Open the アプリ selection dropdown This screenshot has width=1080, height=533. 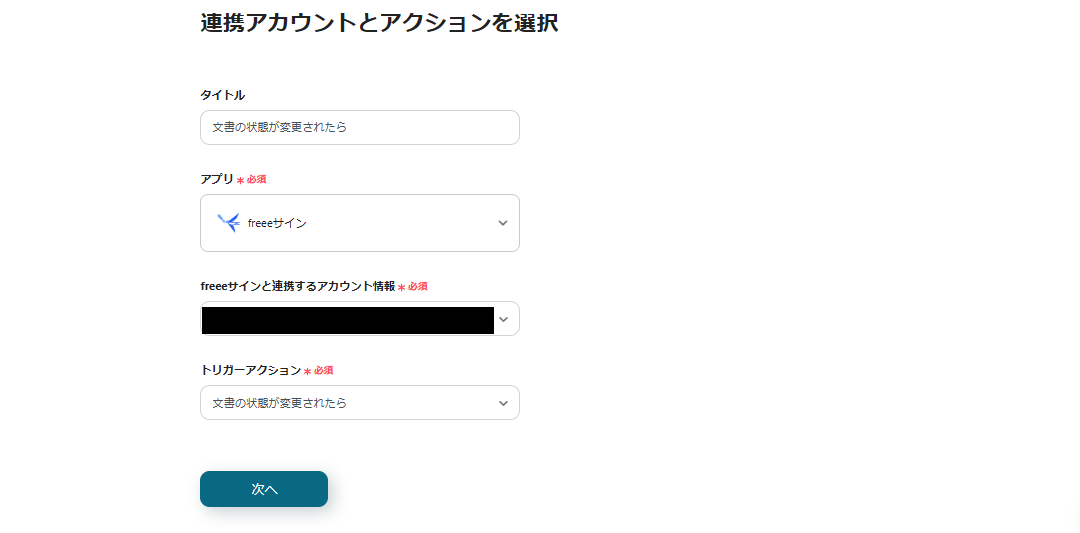pyautogui.click(x=360, y=223)
